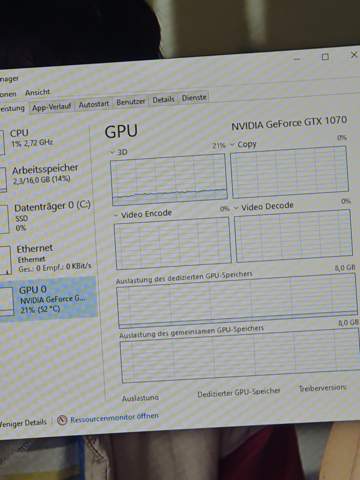This screenshot has width=360, height=480.
Task: Open the Video Decode engine dropdown
Action: tap(236, 208)
